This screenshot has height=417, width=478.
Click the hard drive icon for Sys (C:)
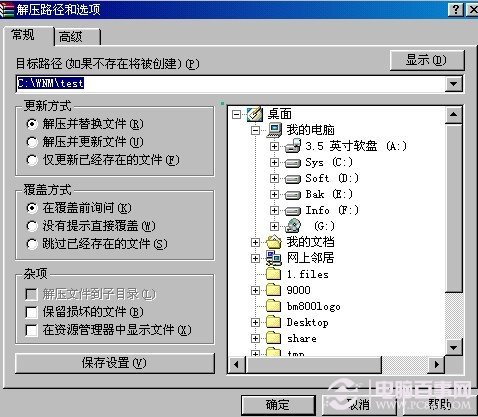click(x=293, y=163)
